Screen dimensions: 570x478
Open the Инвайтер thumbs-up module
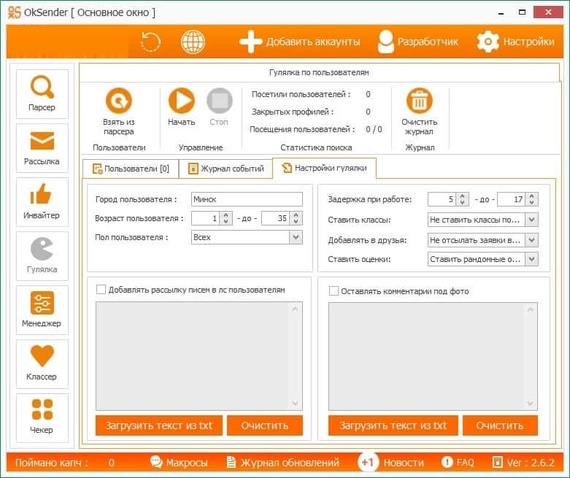tap(42, 202)
